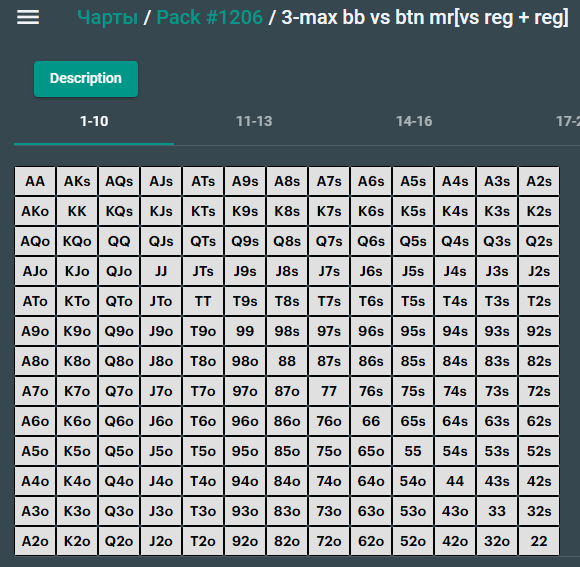Screen dimensions: 580x567
Task: Click the A2s cell
Action: pyautogui.click(x=539, y=181)
